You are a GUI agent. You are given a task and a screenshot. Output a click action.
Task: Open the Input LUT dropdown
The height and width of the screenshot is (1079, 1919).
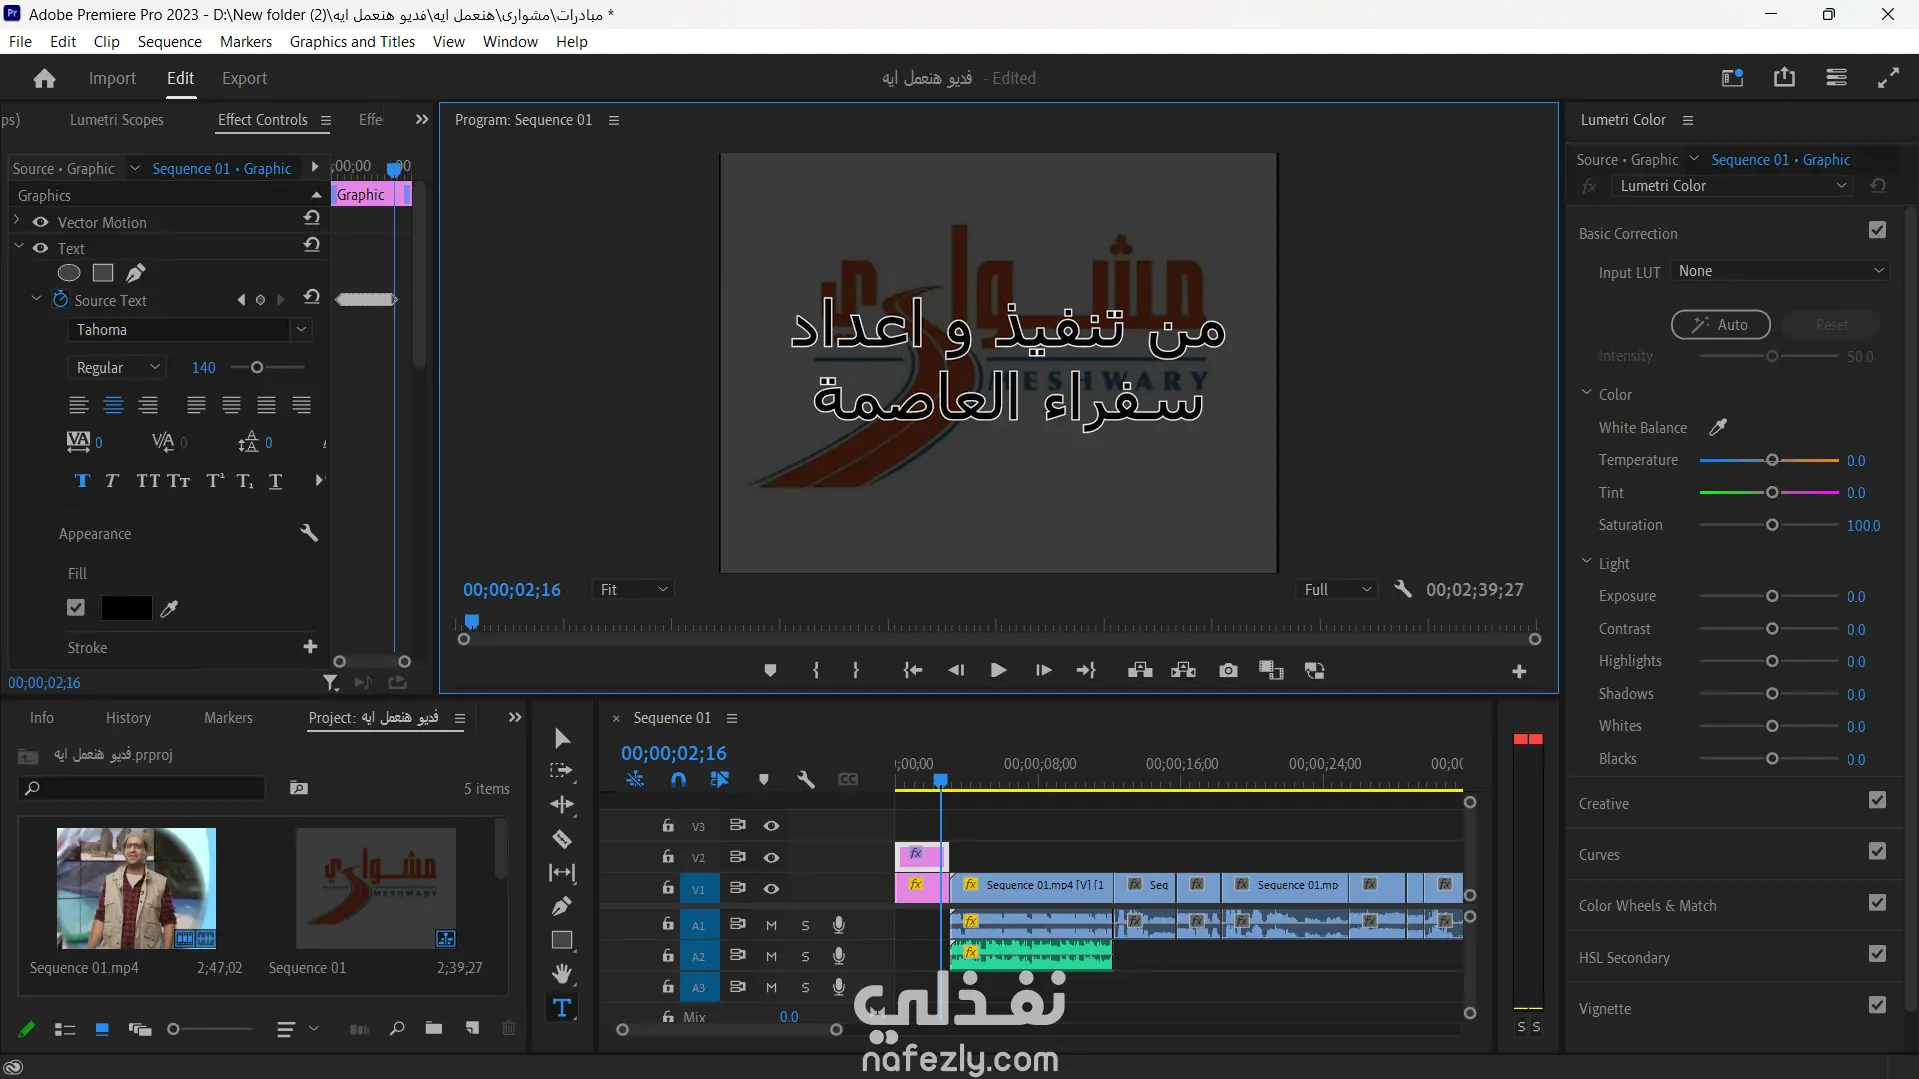pos(1780,271)
